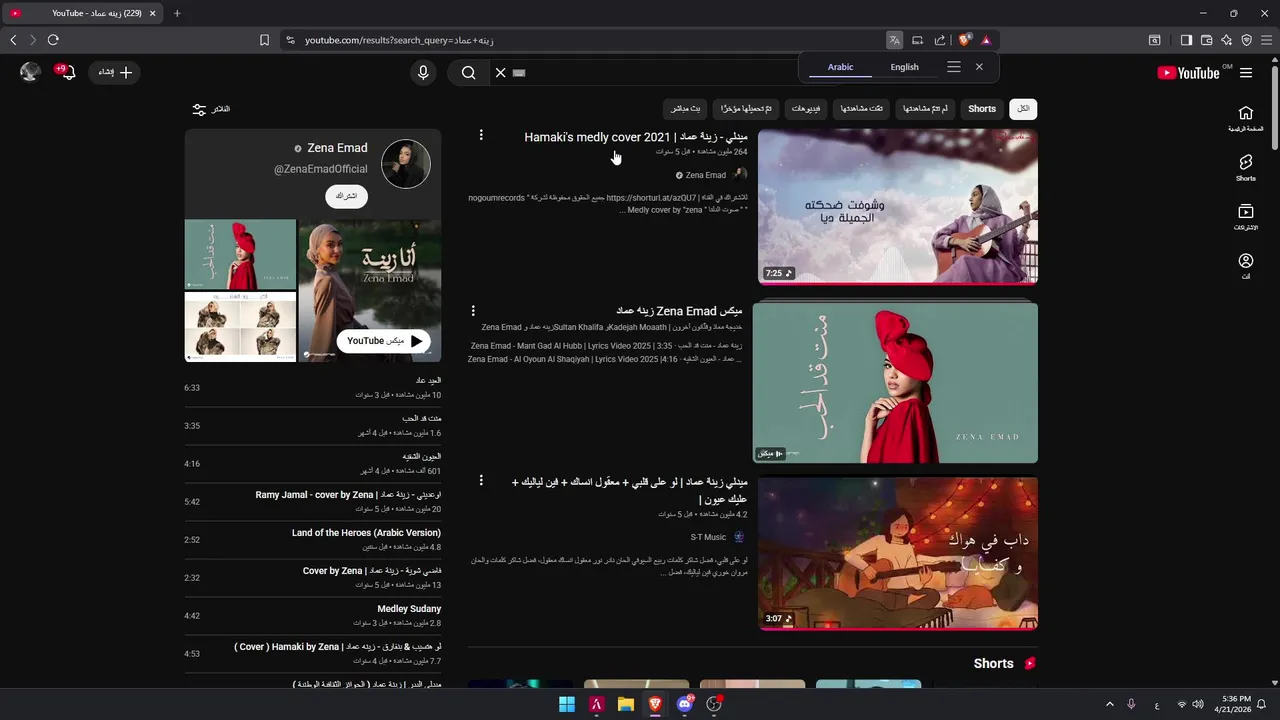1280x720 pixels.
Task: Open the Land of the Heroes (Arabic Version) row
Action: tap(313, 540)
